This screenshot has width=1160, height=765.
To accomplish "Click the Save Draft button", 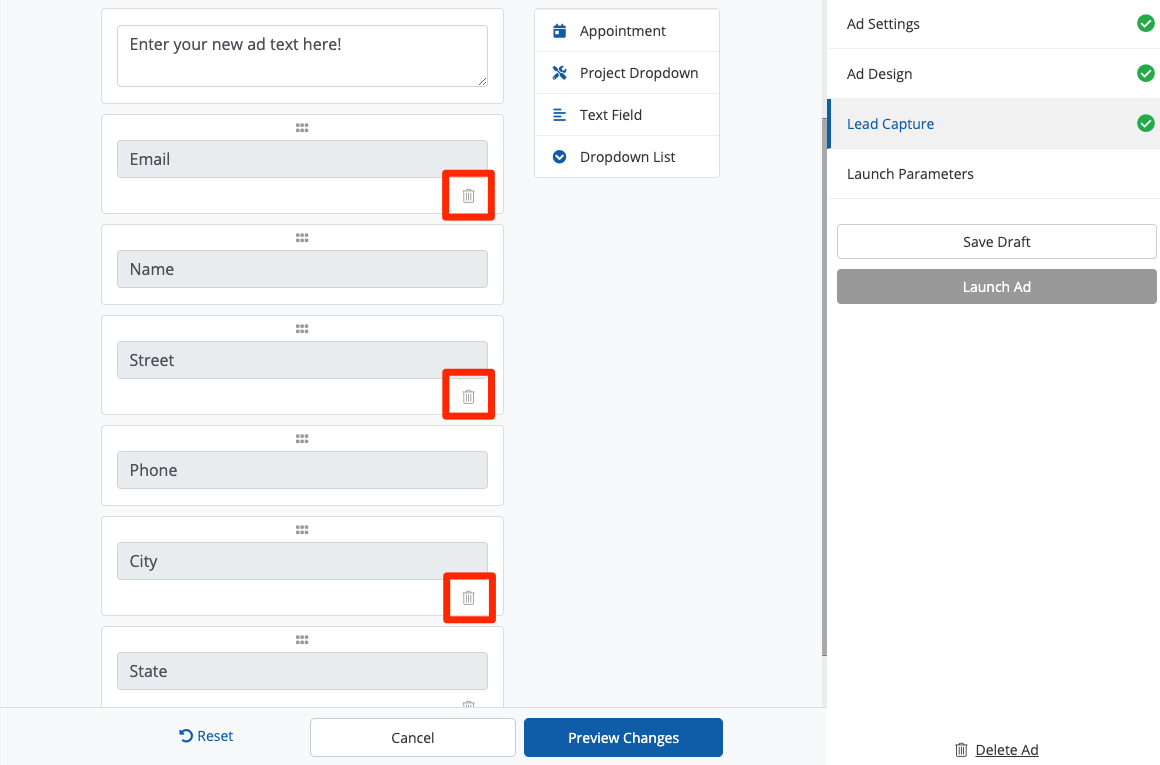I will [996, 242].
